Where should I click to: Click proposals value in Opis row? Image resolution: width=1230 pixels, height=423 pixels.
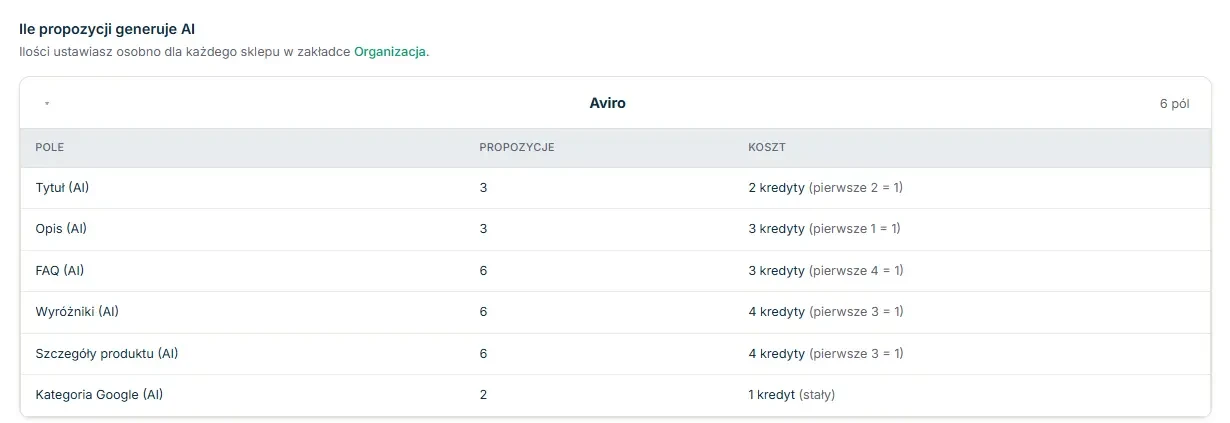tap(483, 229)
